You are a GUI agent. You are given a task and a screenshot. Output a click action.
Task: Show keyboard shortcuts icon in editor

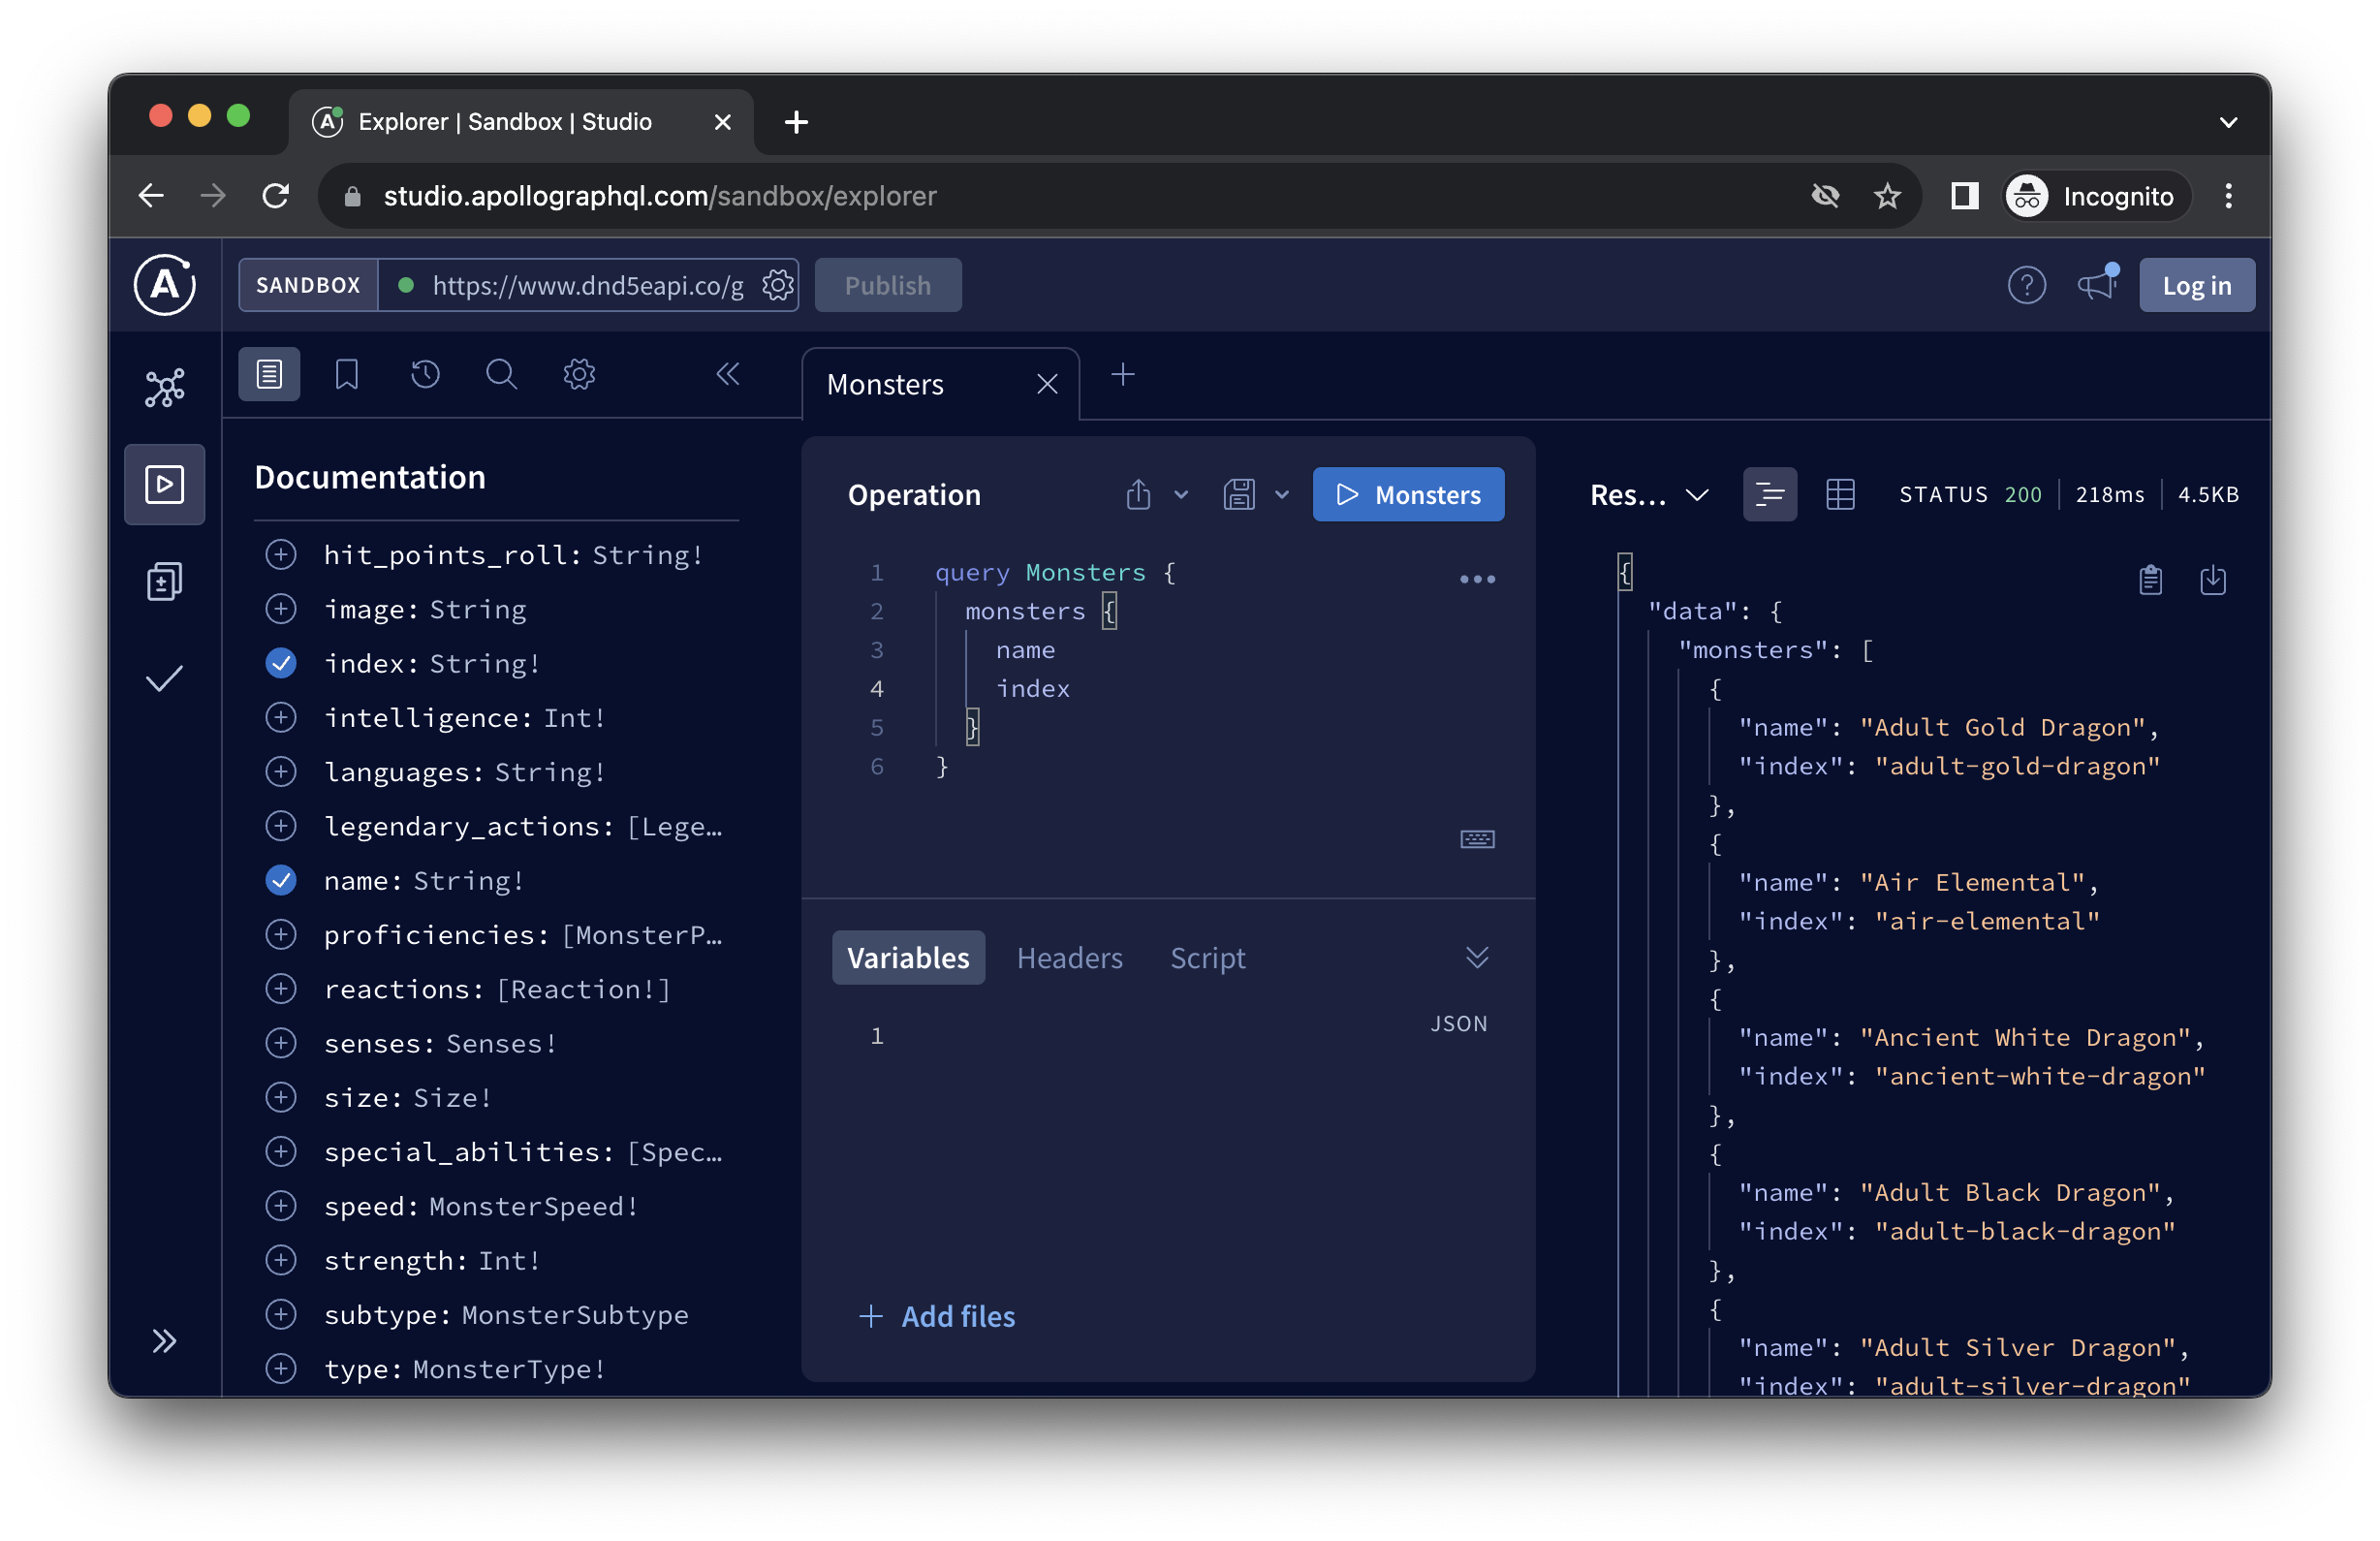click(x=1477, y=839)
